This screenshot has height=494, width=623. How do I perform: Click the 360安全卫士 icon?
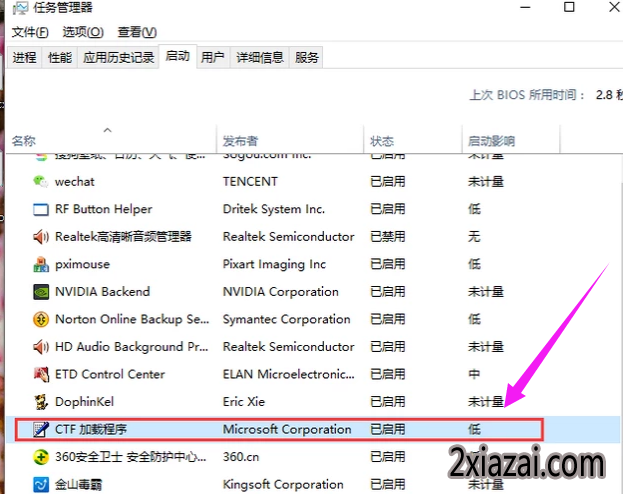(x=41, y=457)
